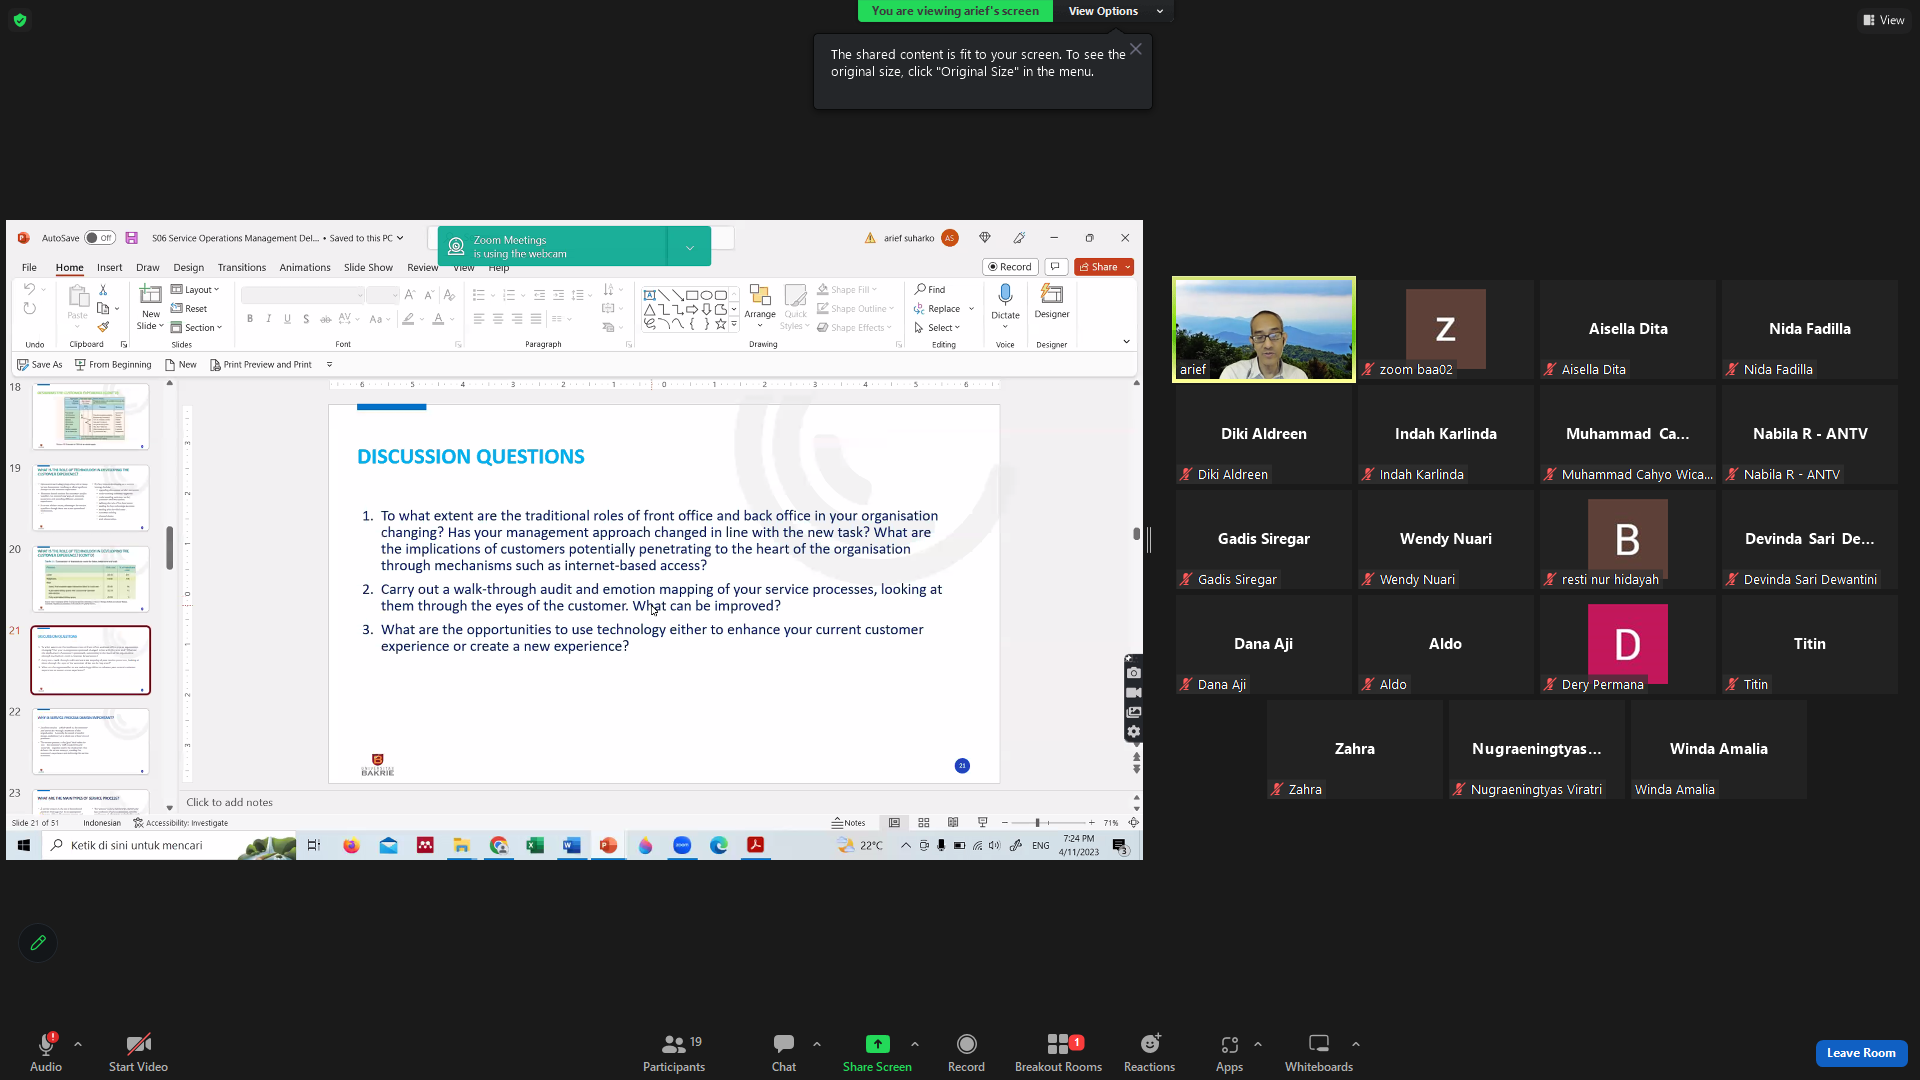This screenshot has width=1920, height=1080.
Task: Open Zoom Reactions
Action: click(1149, 1052)
